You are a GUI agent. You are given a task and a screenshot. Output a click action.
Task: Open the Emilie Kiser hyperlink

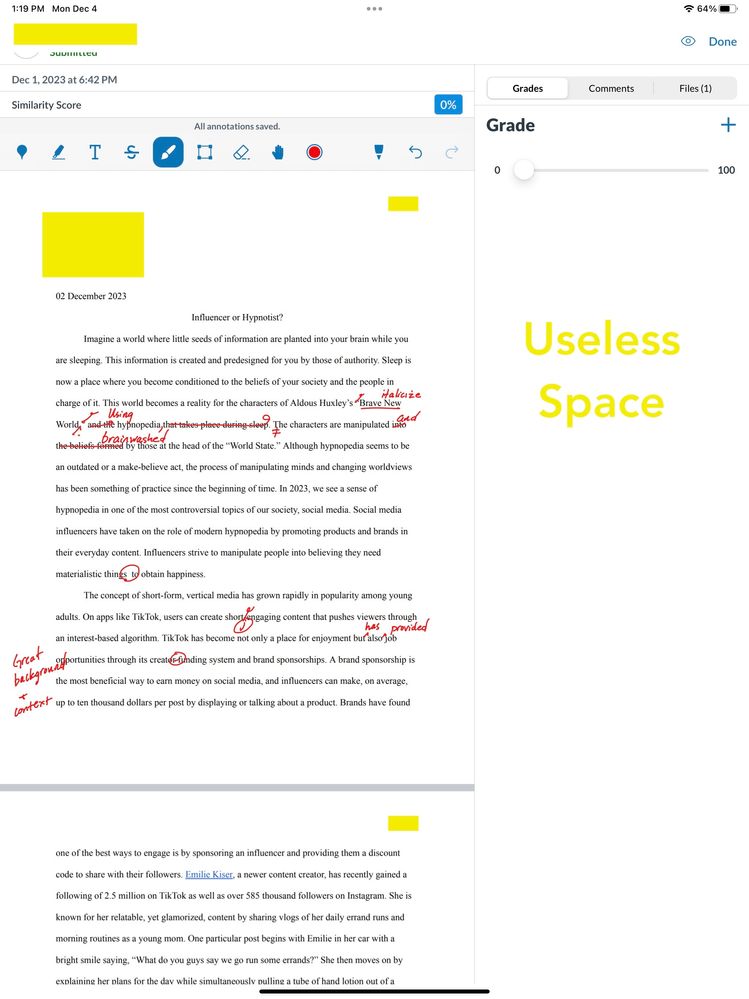[208, 874]
